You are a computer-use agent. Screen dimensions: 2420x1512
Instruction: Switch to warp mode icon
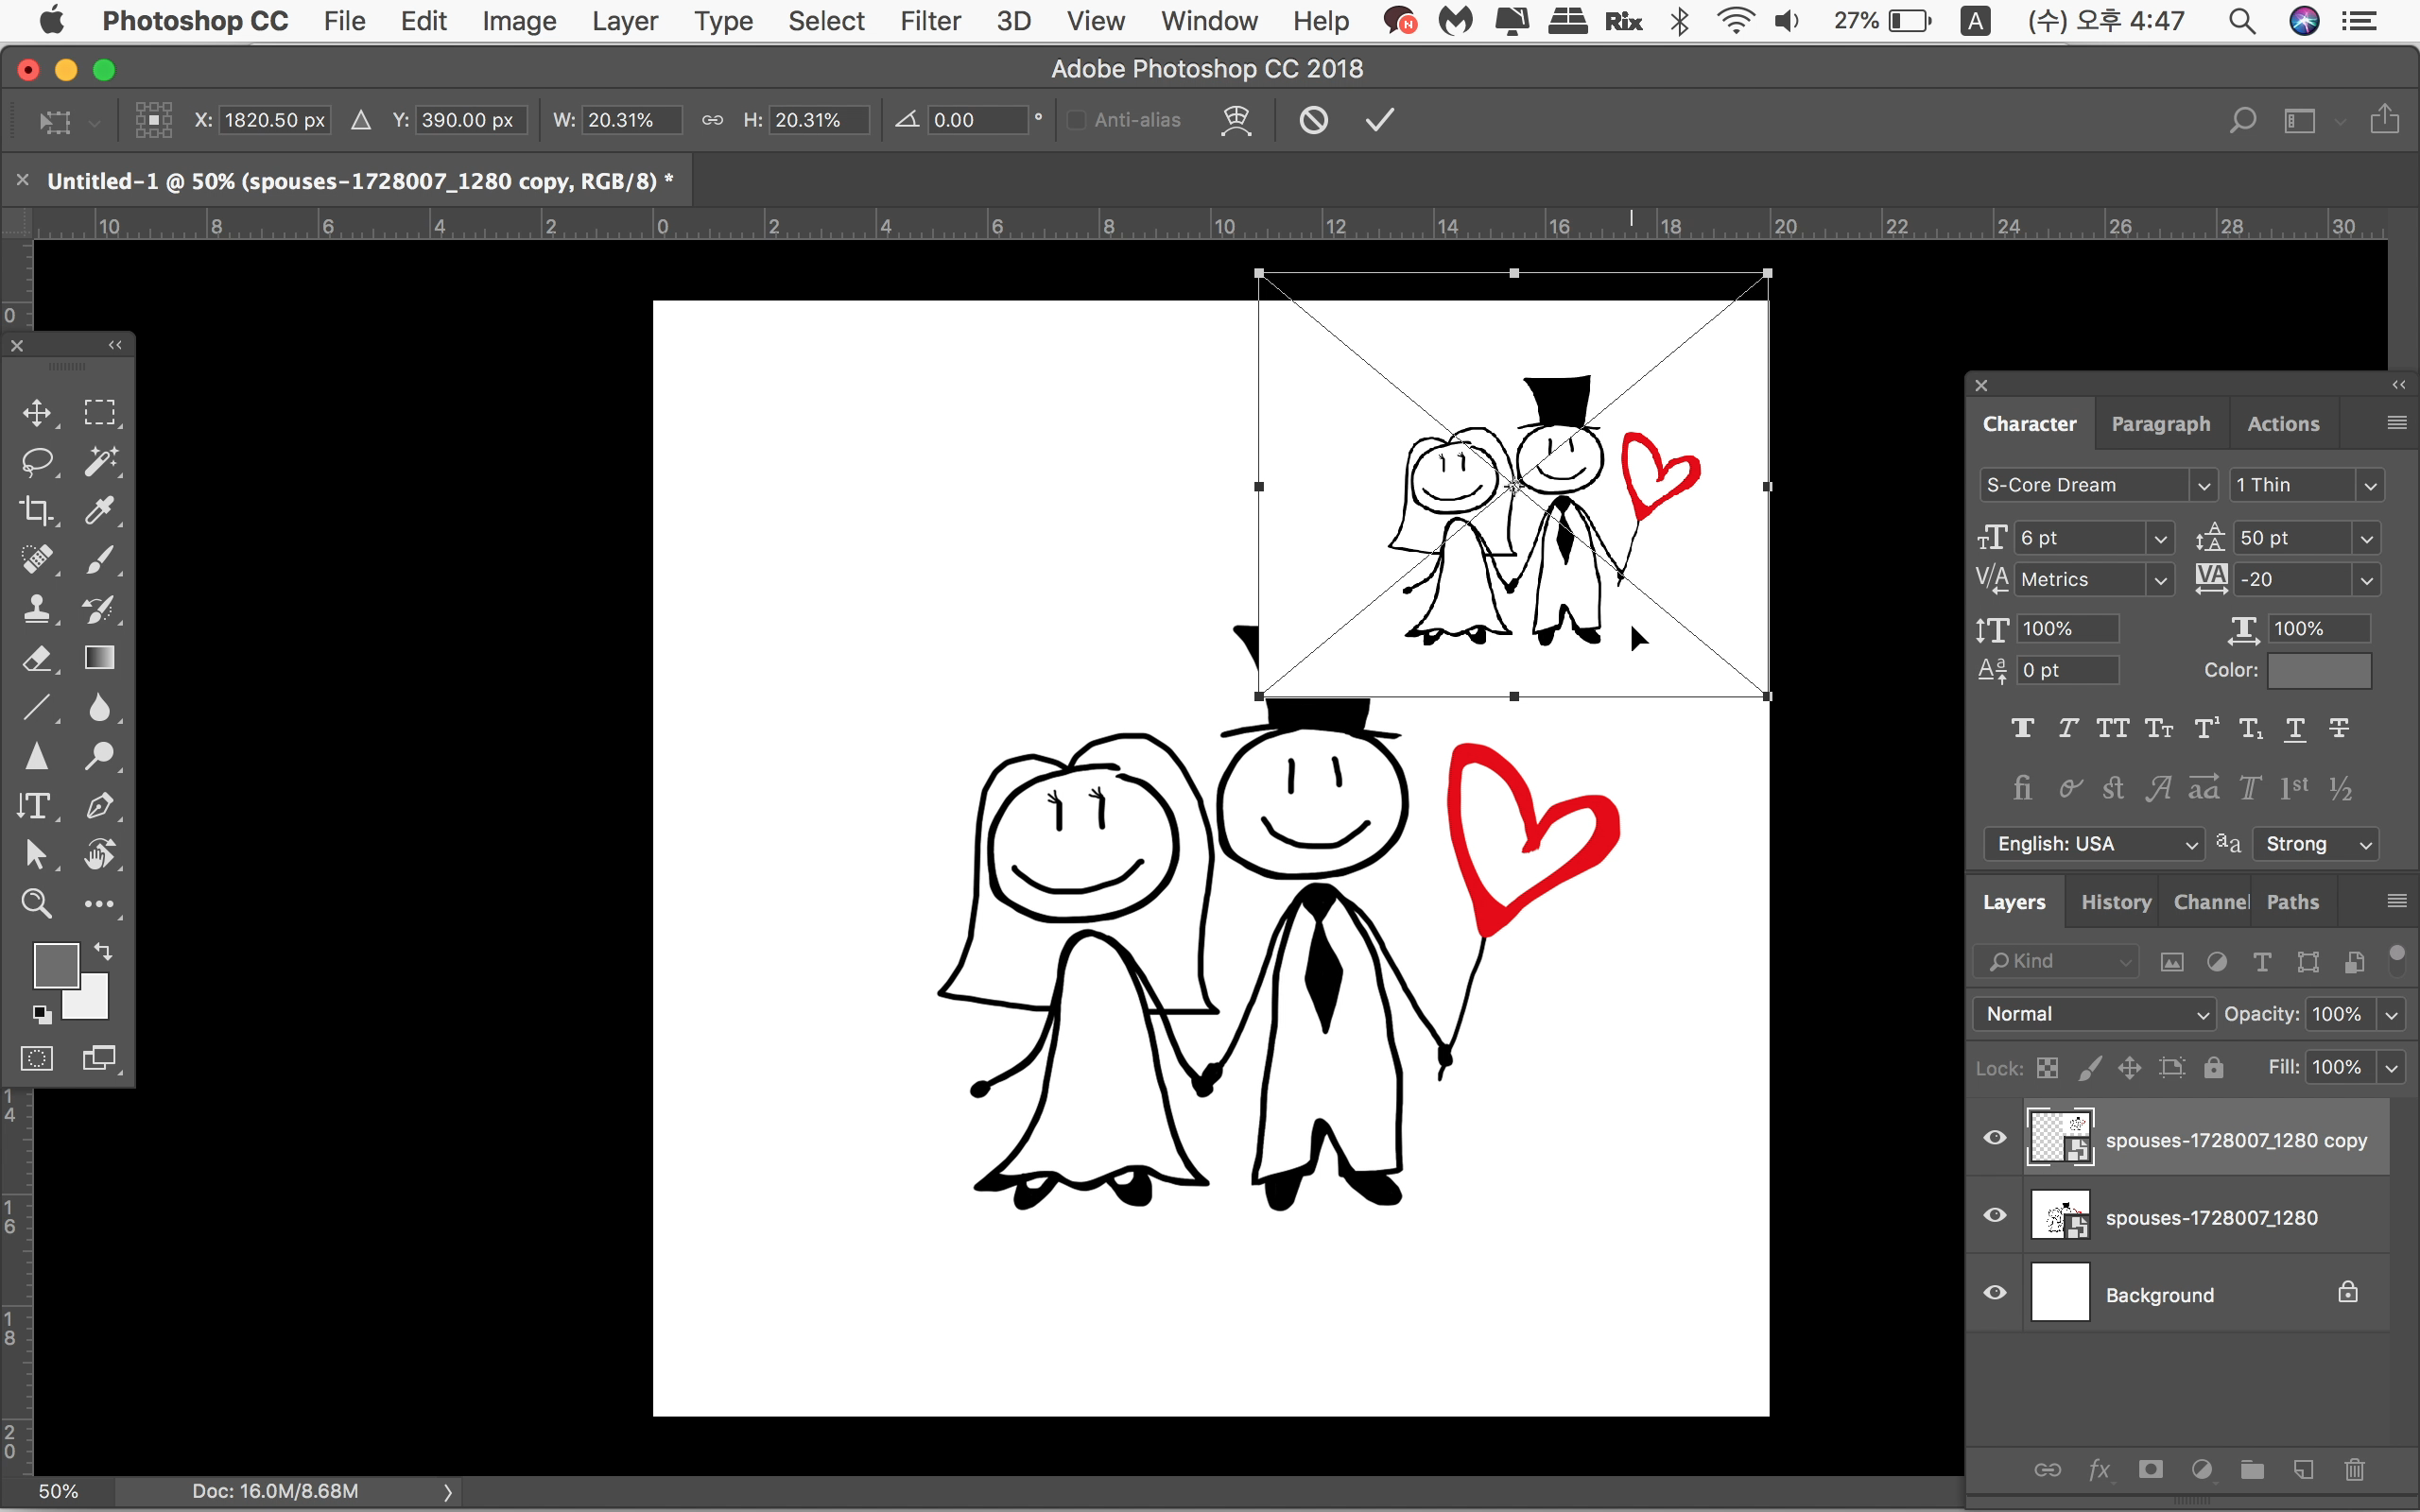point(1236,120)
